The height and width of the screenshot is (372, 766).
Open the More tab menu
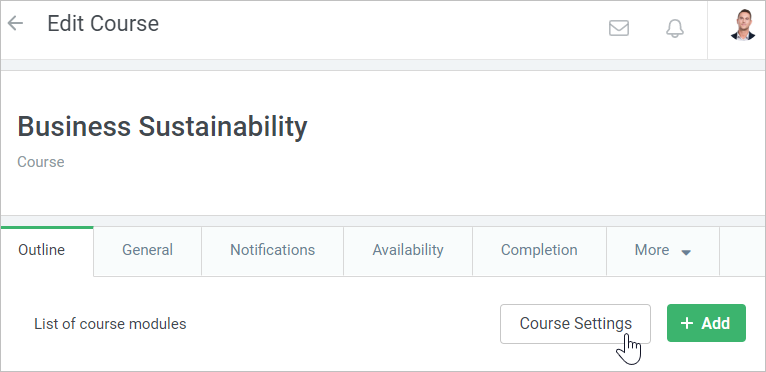pyautogui.click(x=663, y=251)
